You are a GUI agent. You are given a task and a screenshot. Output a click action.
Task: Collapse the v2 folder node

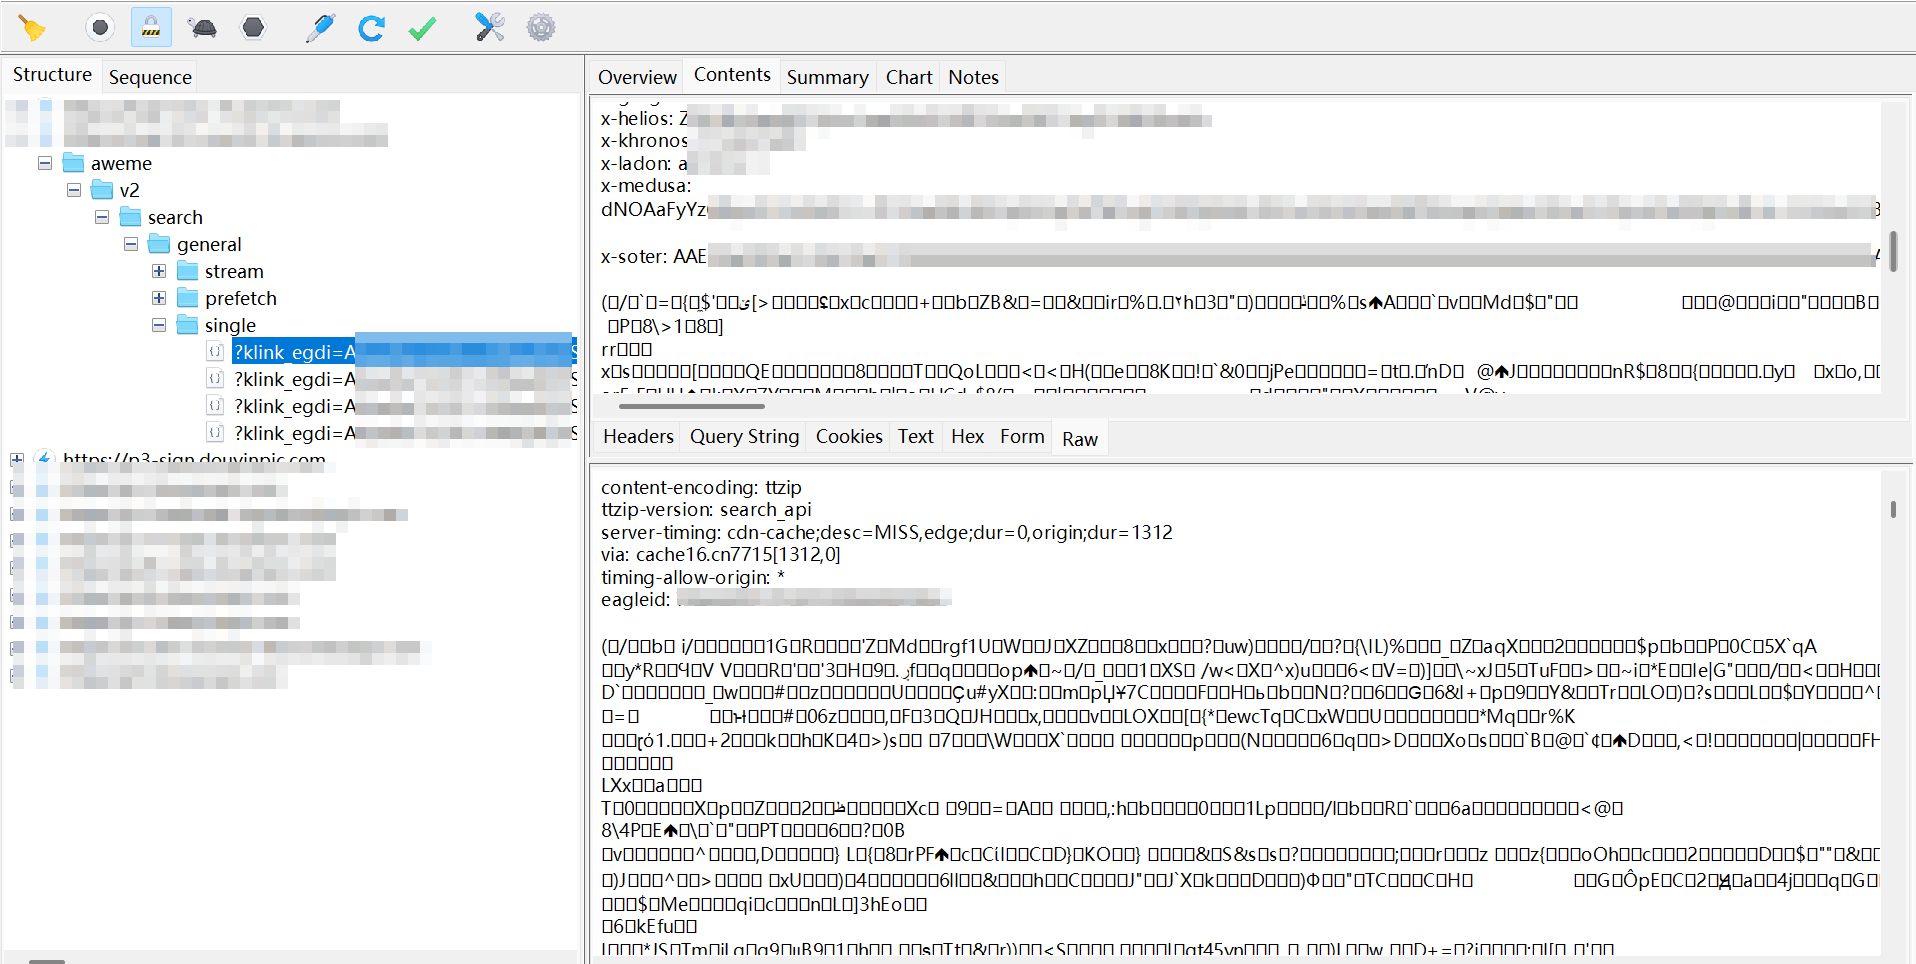coord(74,190)
